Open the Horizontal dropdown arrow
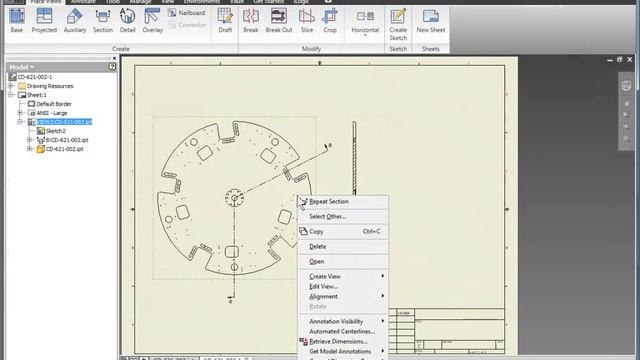 [x=365, y=36]
